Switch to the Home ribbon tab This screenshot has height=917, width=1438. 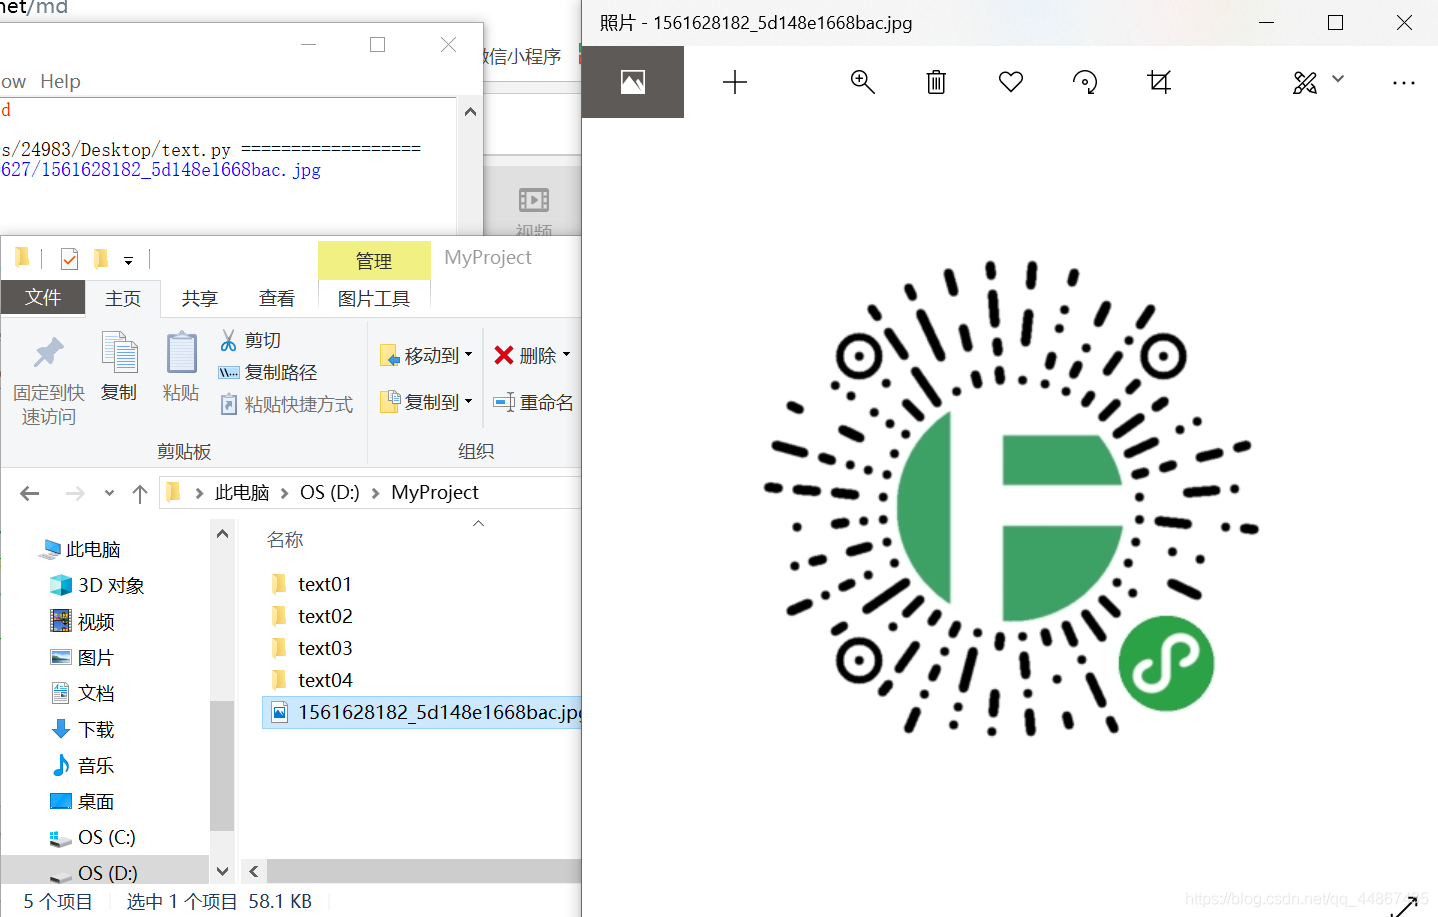pos(123,298)
